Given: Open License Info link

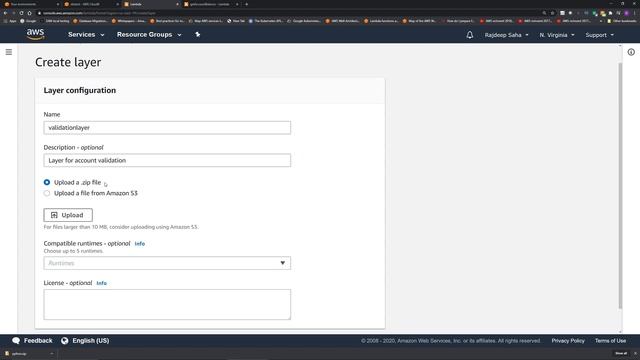Looking at the screenshot, I should coord(102,283).
